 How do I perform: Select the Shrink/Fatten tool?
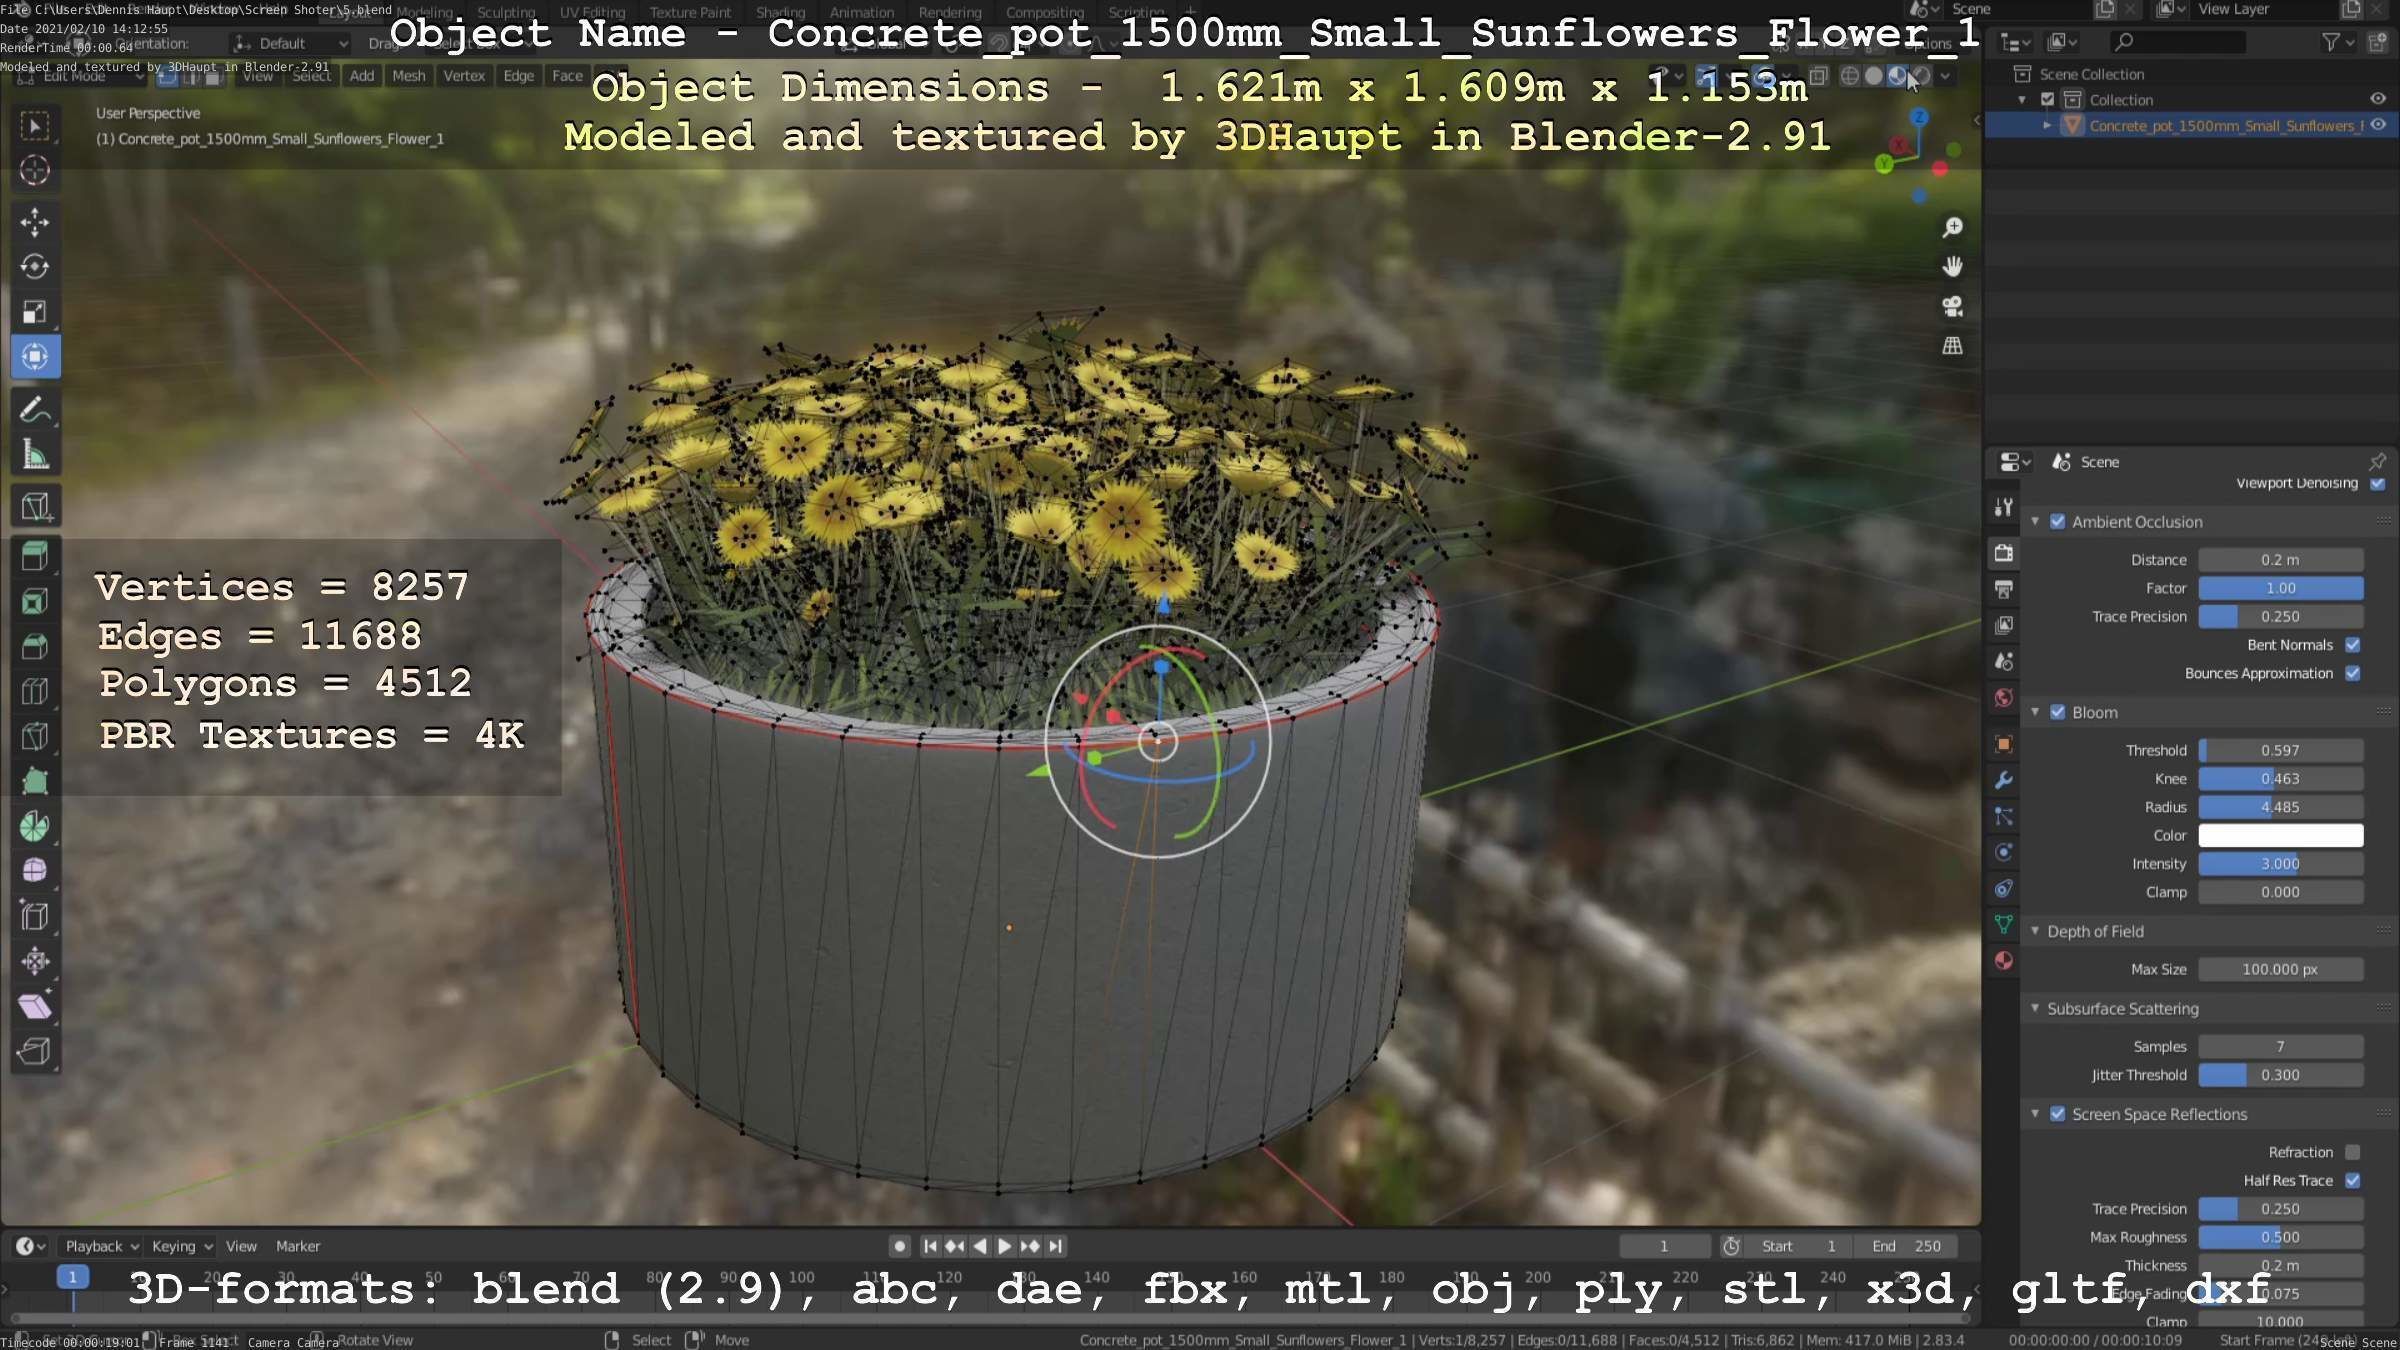coord(35,961)
